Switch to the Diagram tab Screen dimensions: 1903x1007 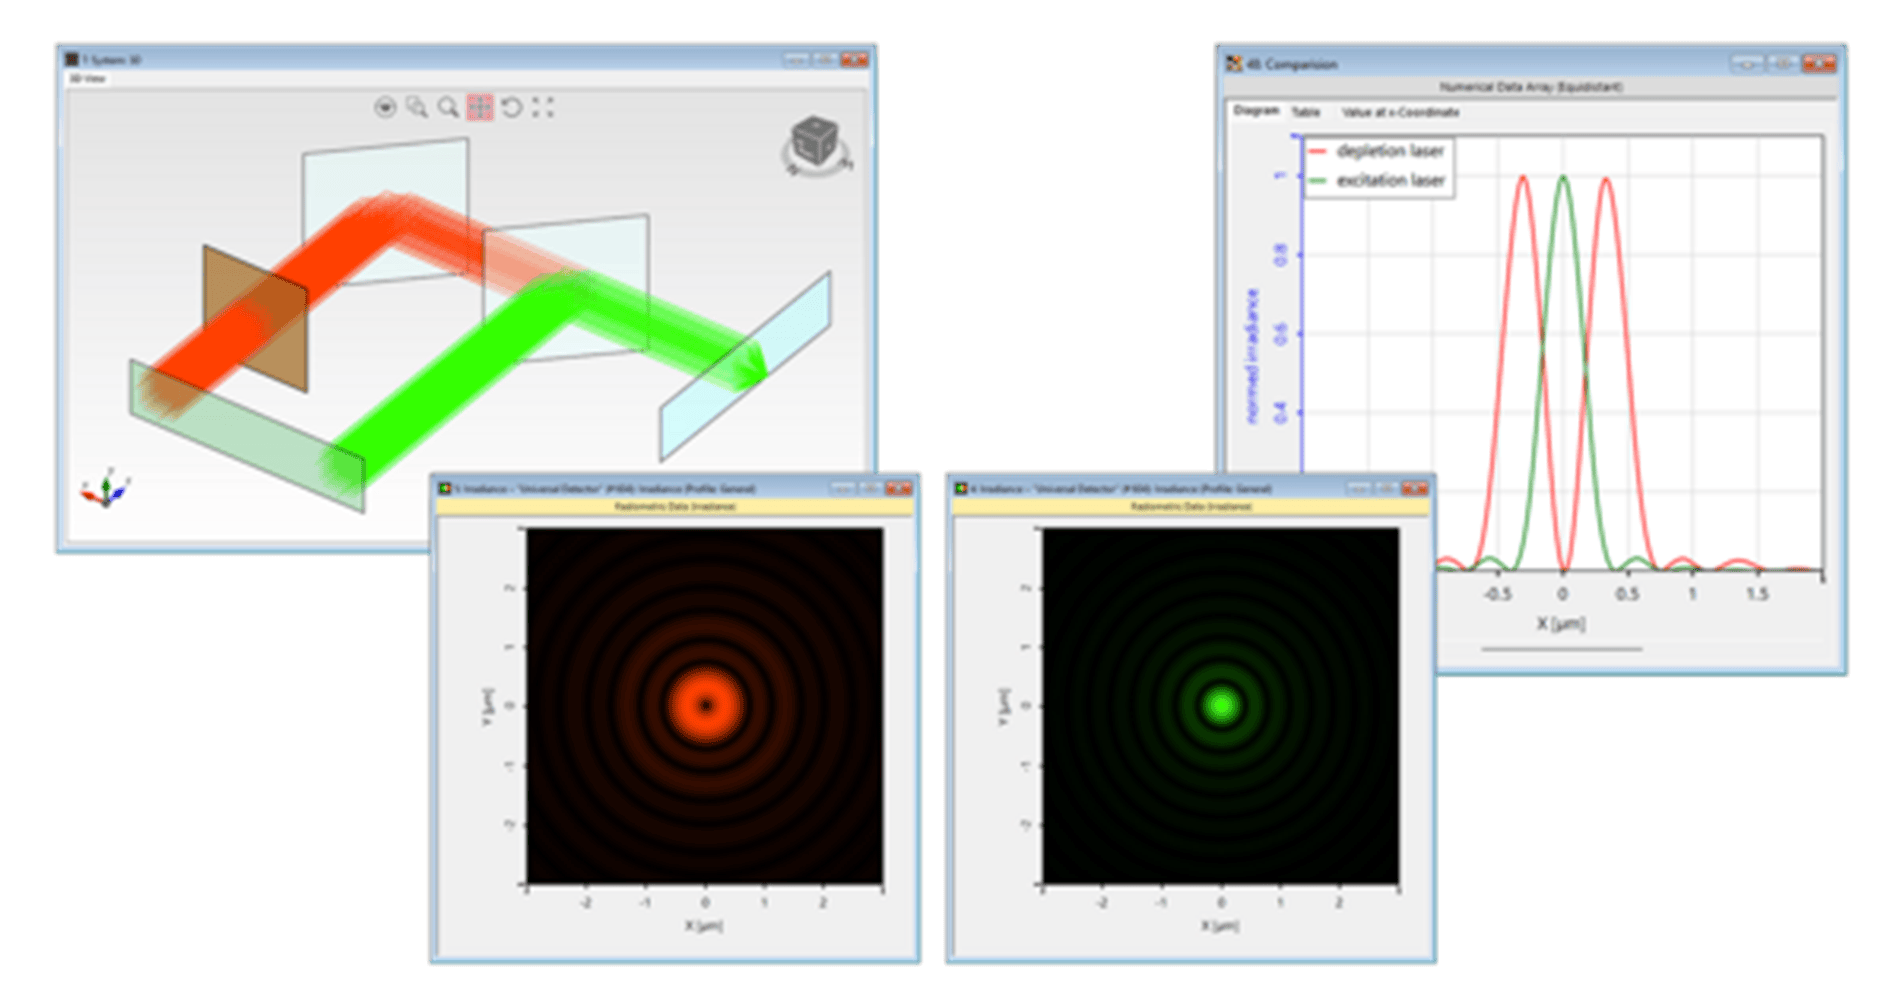coord(1255,111)
